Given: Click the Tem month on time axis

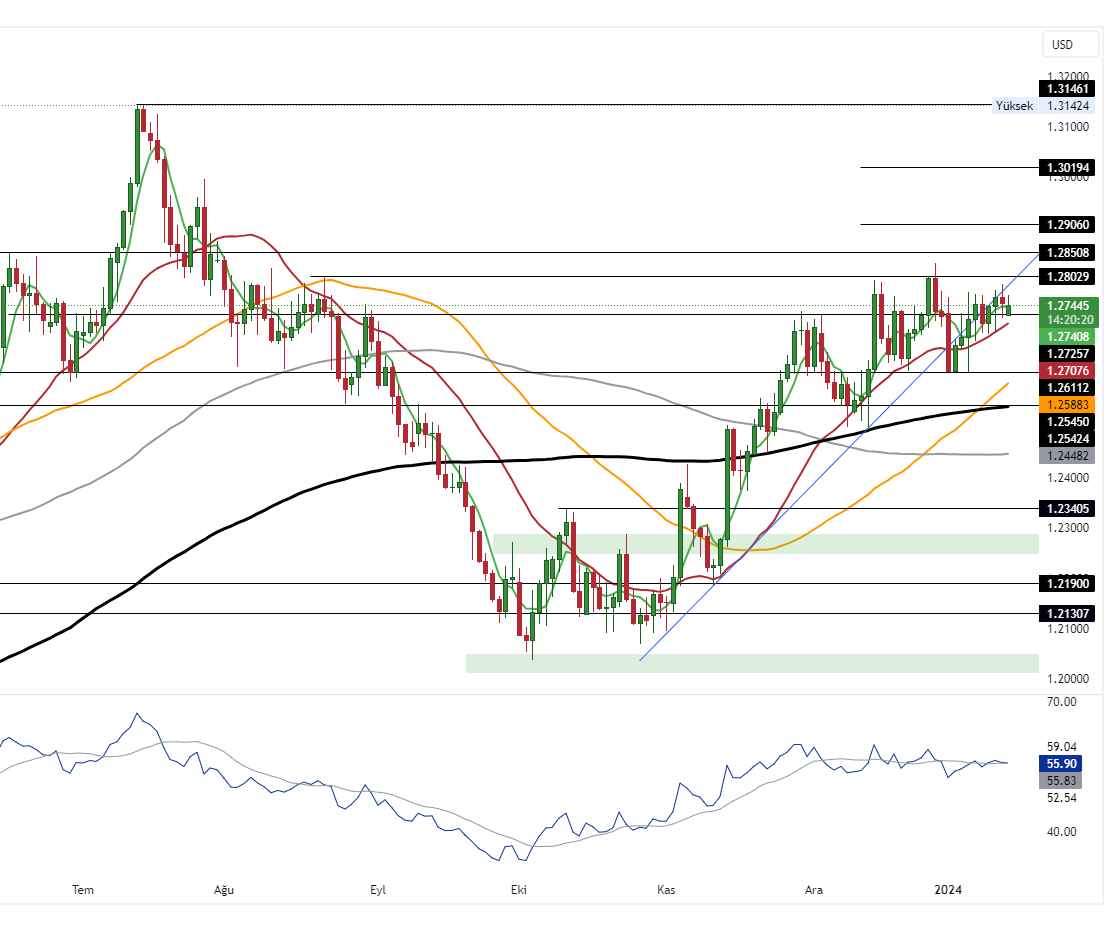Looking at the screenshot, I should point(84,890).
